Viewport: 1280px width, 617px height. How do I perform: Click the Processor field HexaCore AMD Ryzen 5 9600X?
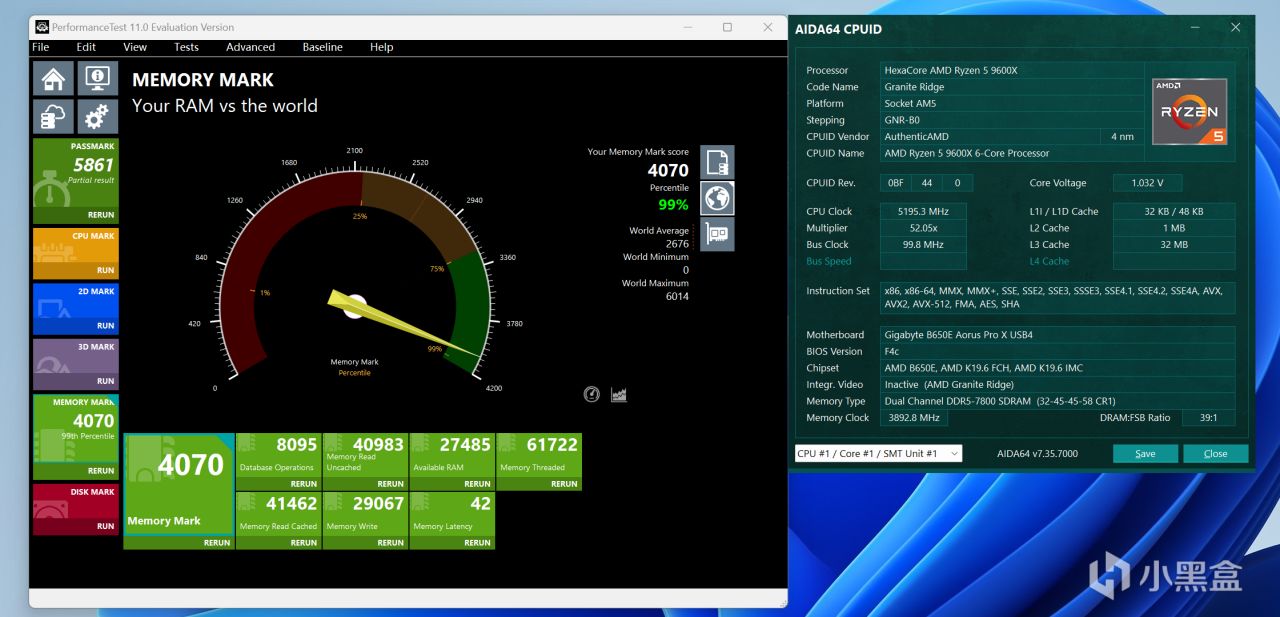[1012, 70]
